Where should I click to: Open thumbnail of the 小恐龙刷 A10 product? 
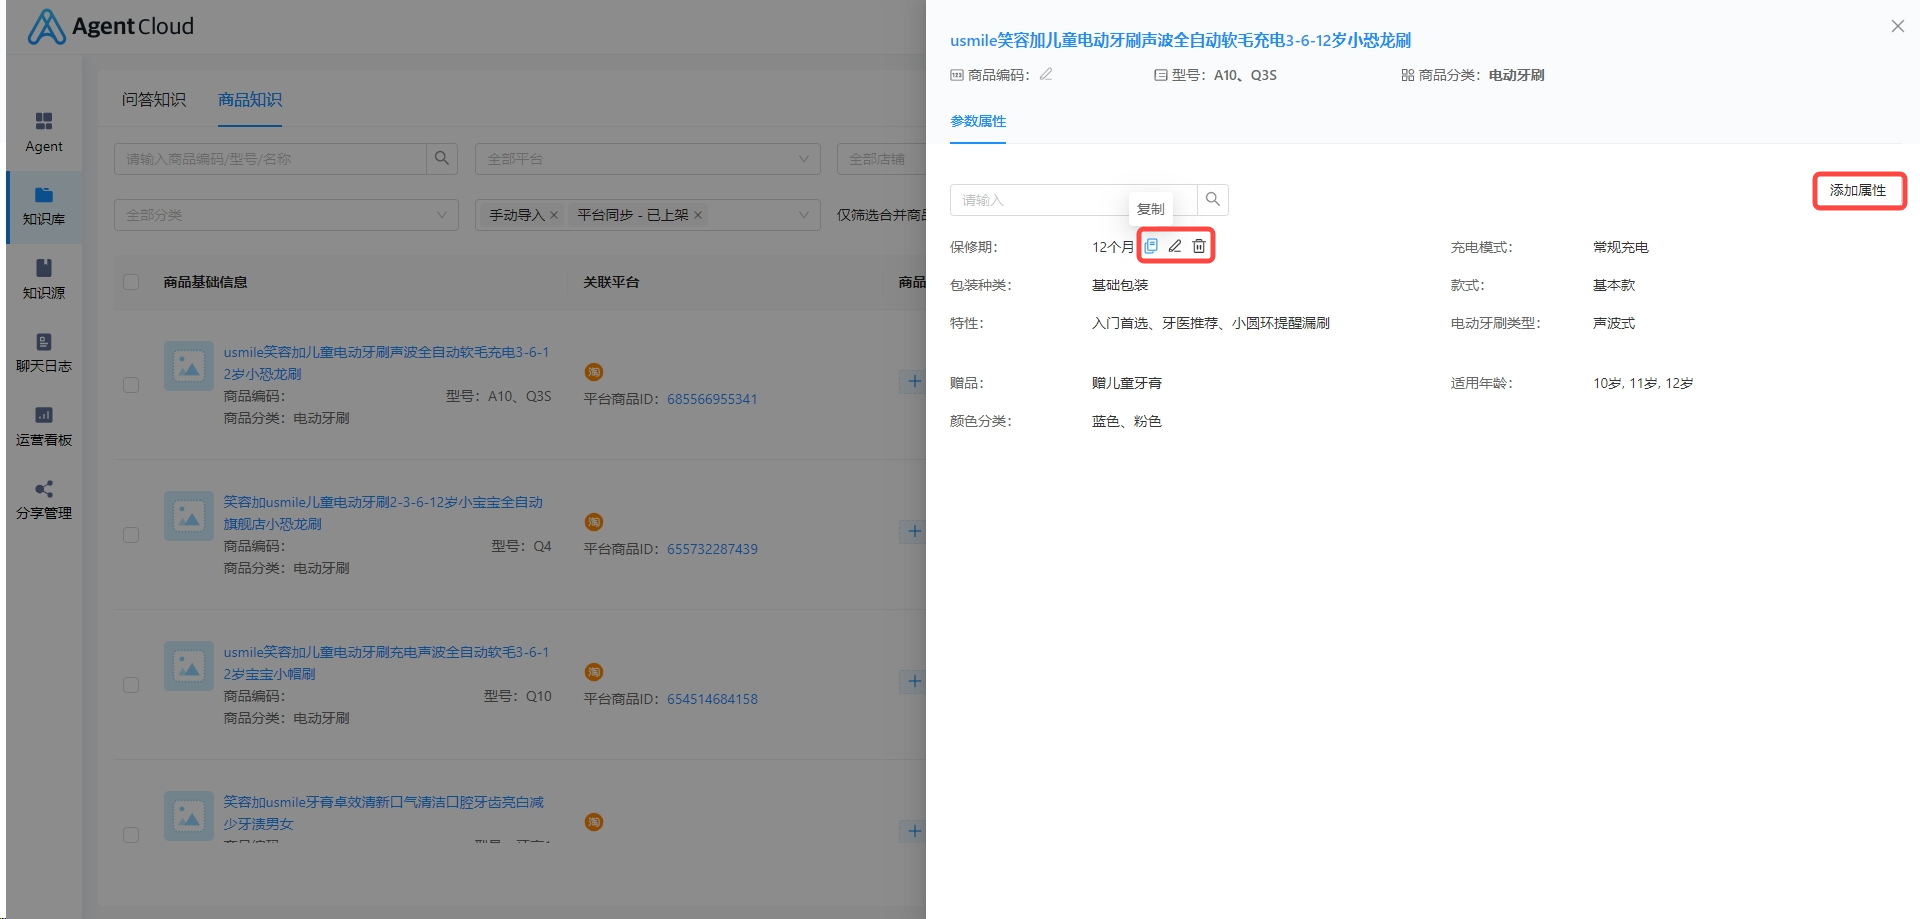(x=189, y=366)
